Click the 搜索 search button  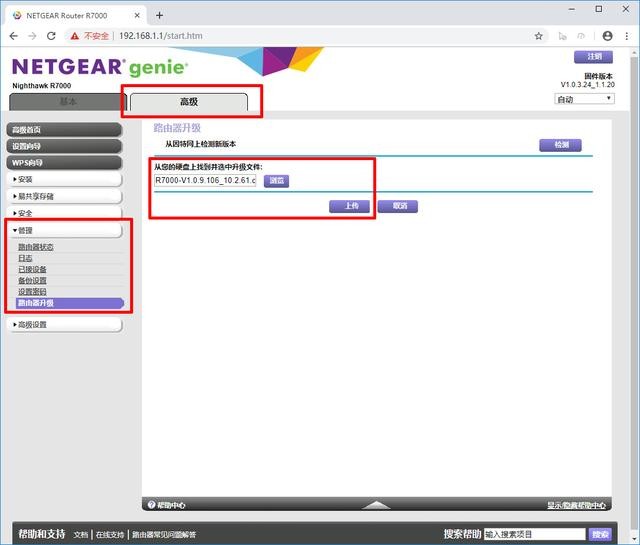pos(600,534)
